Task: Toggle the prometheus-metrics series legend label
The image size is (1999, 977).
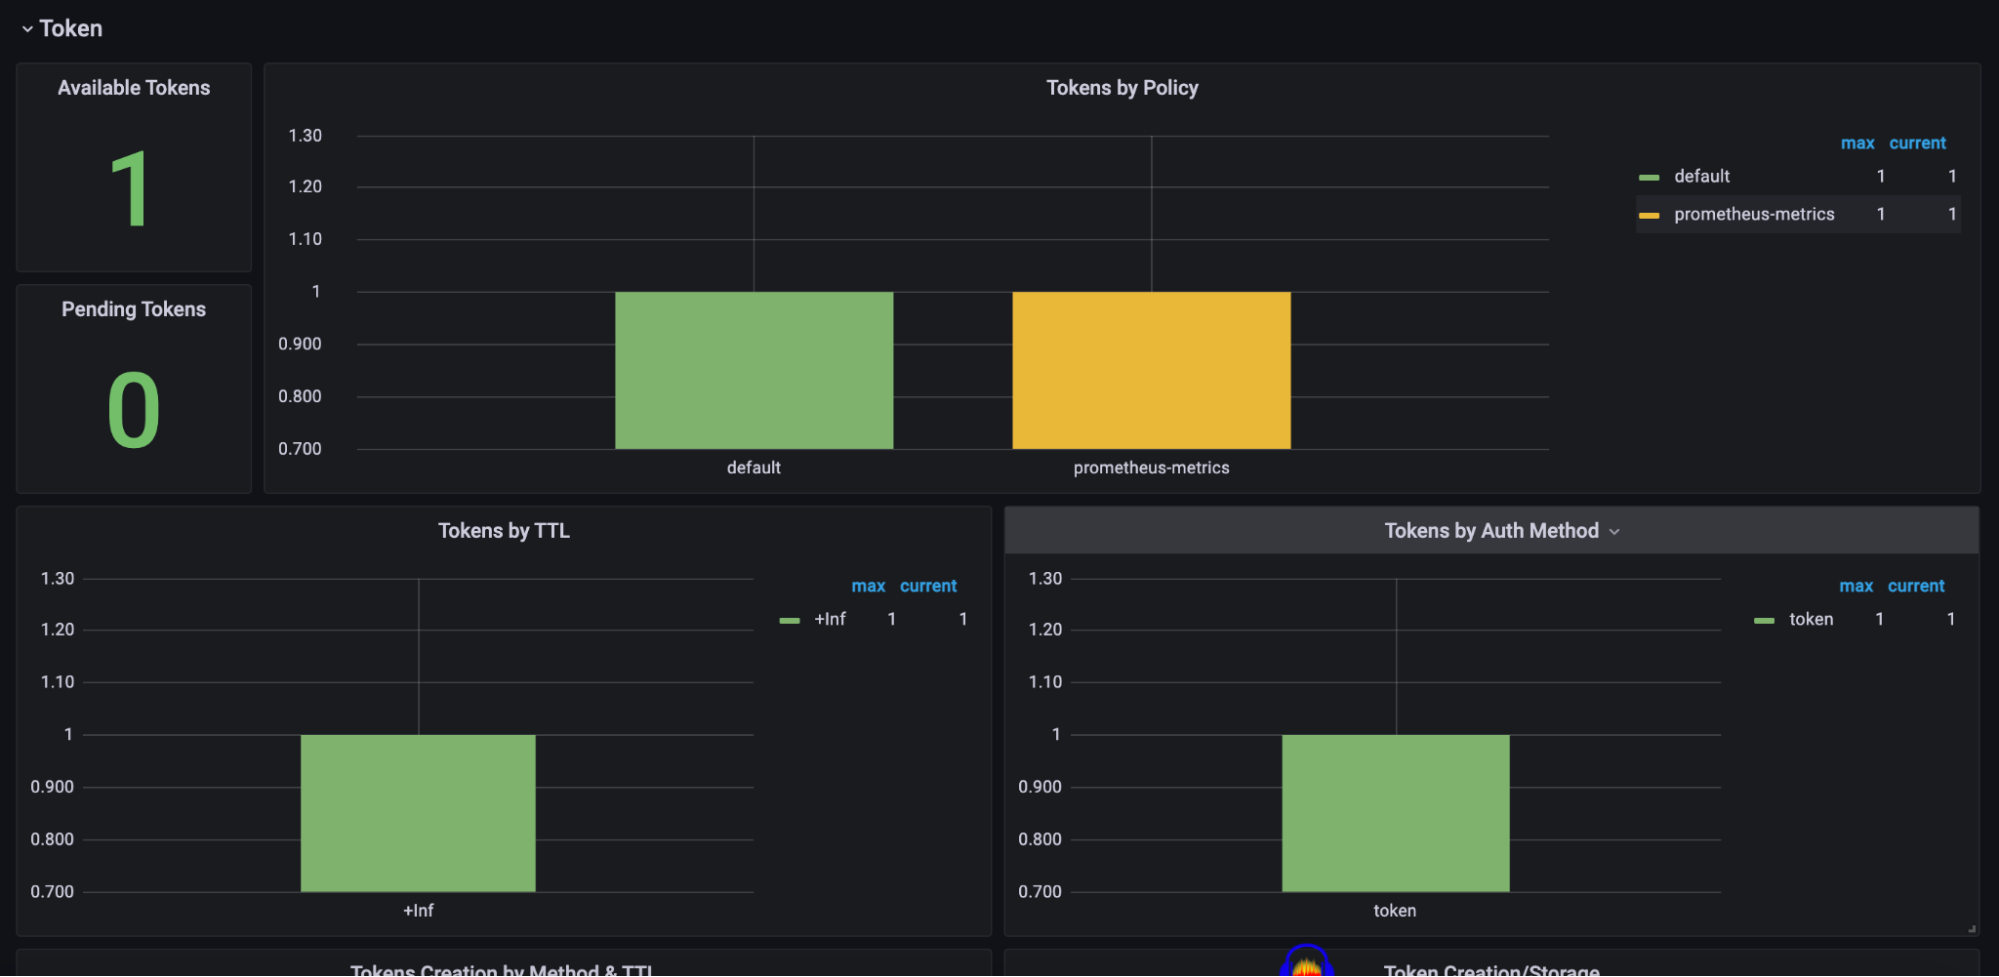Action: (x=1753, y=214)
